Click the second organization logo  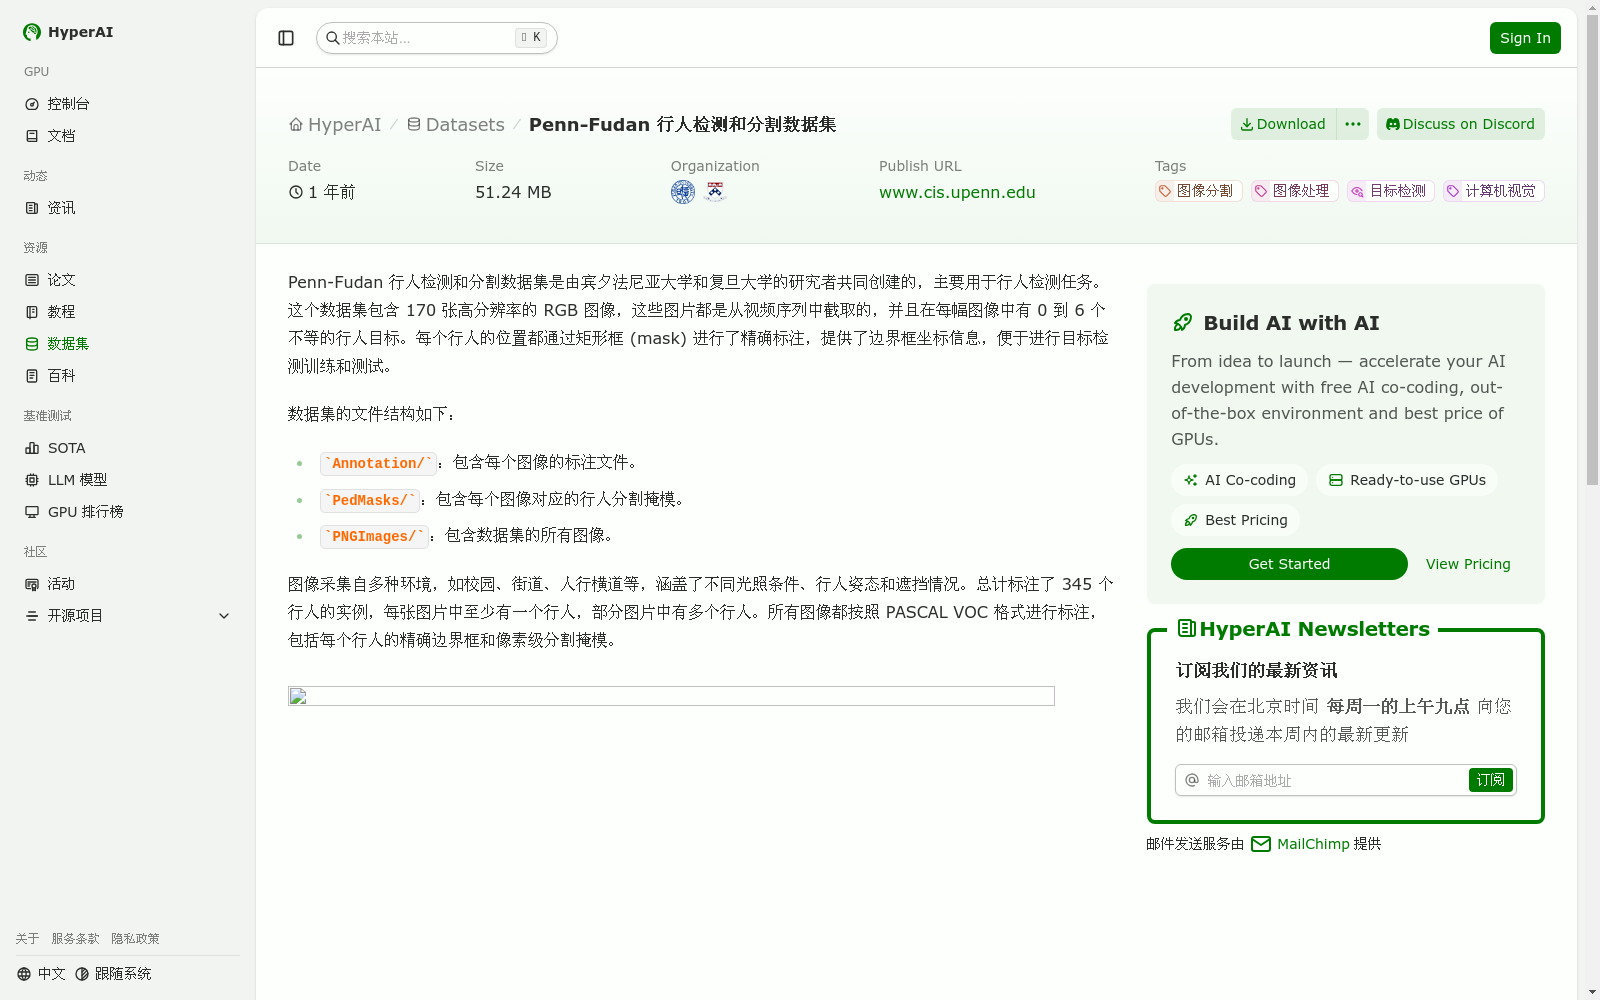[x=714, y=192]
